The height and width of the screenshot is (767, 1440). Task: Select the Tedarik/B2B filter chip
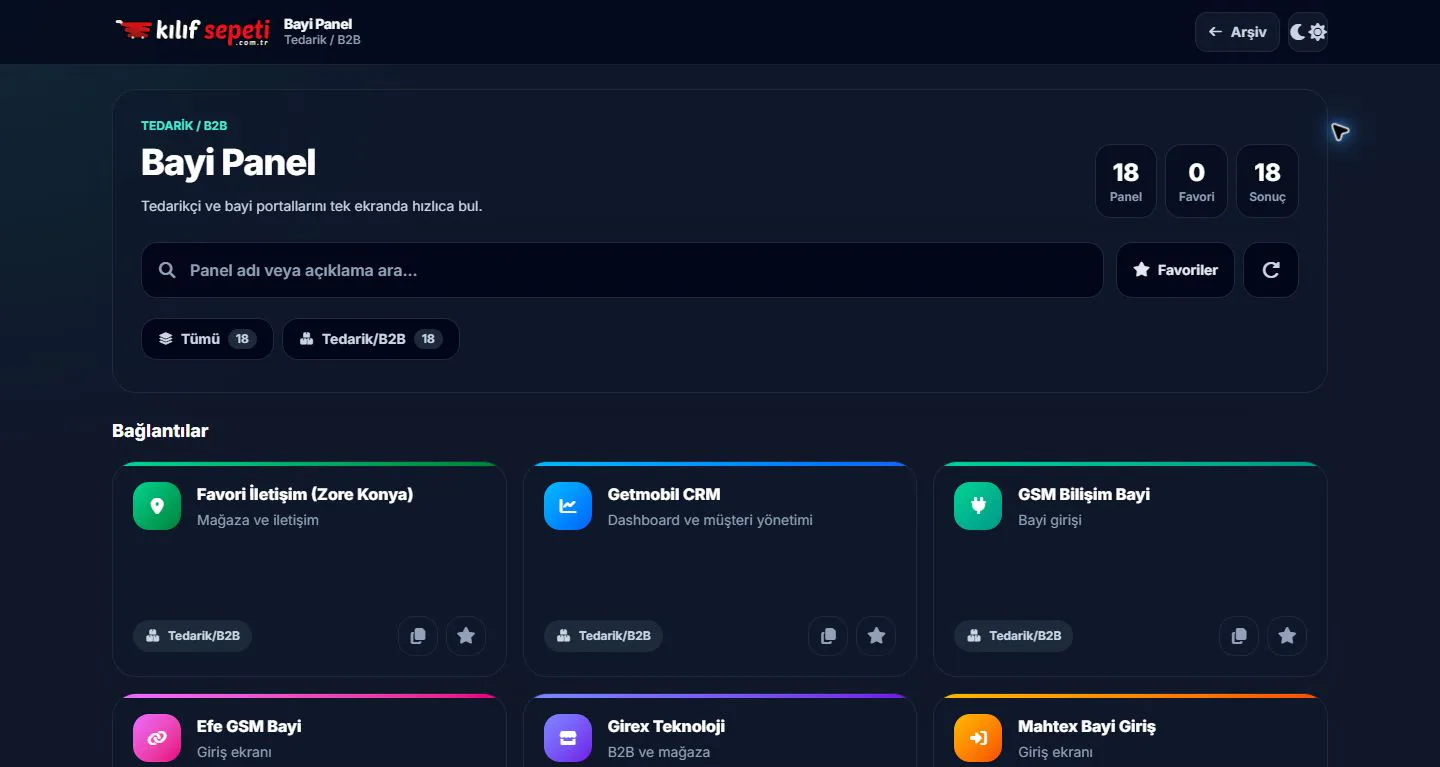(371, 339)
